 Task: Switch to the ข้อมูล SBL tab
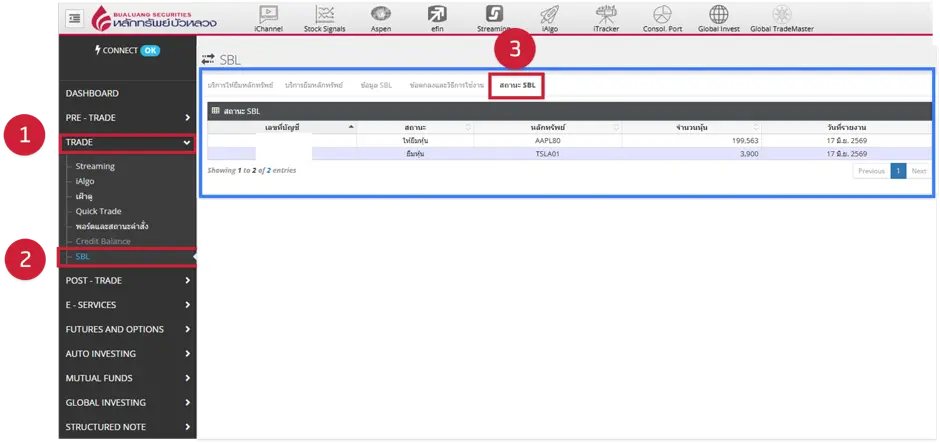tap(376, 85)
